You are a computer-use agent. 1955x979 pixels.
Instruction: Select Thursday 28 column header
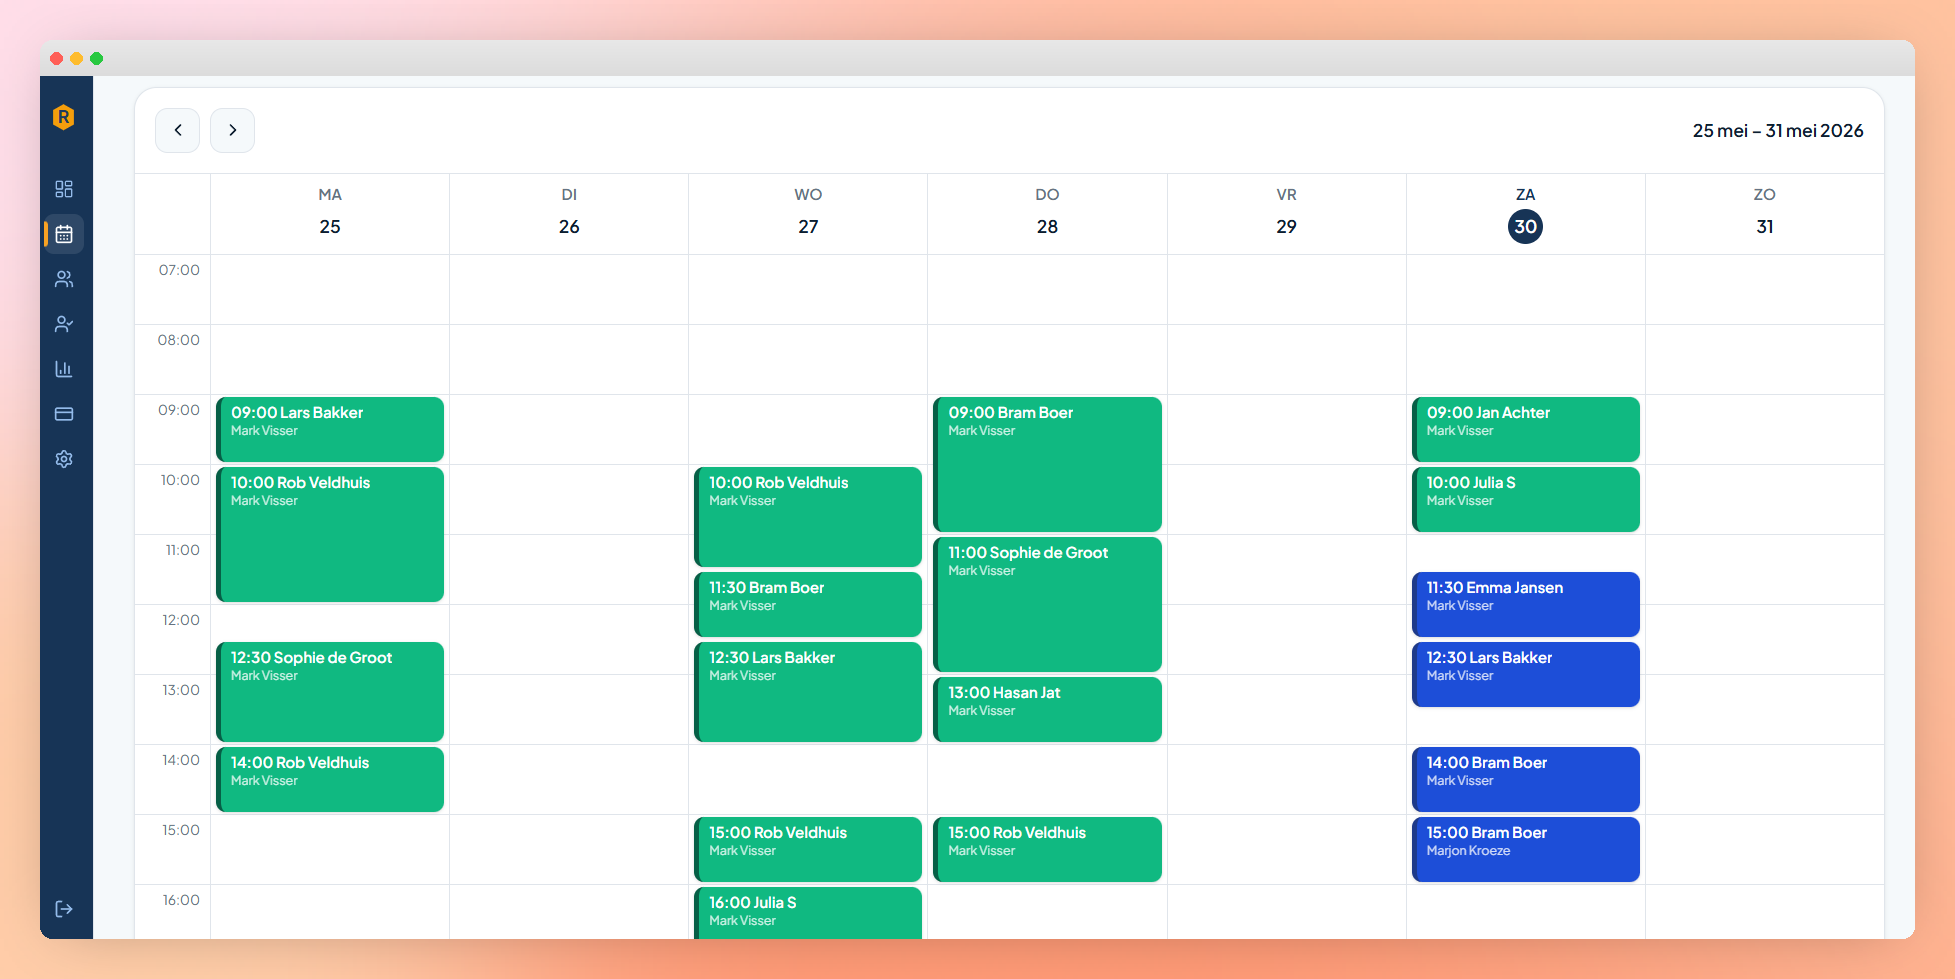click(1047, 212)
